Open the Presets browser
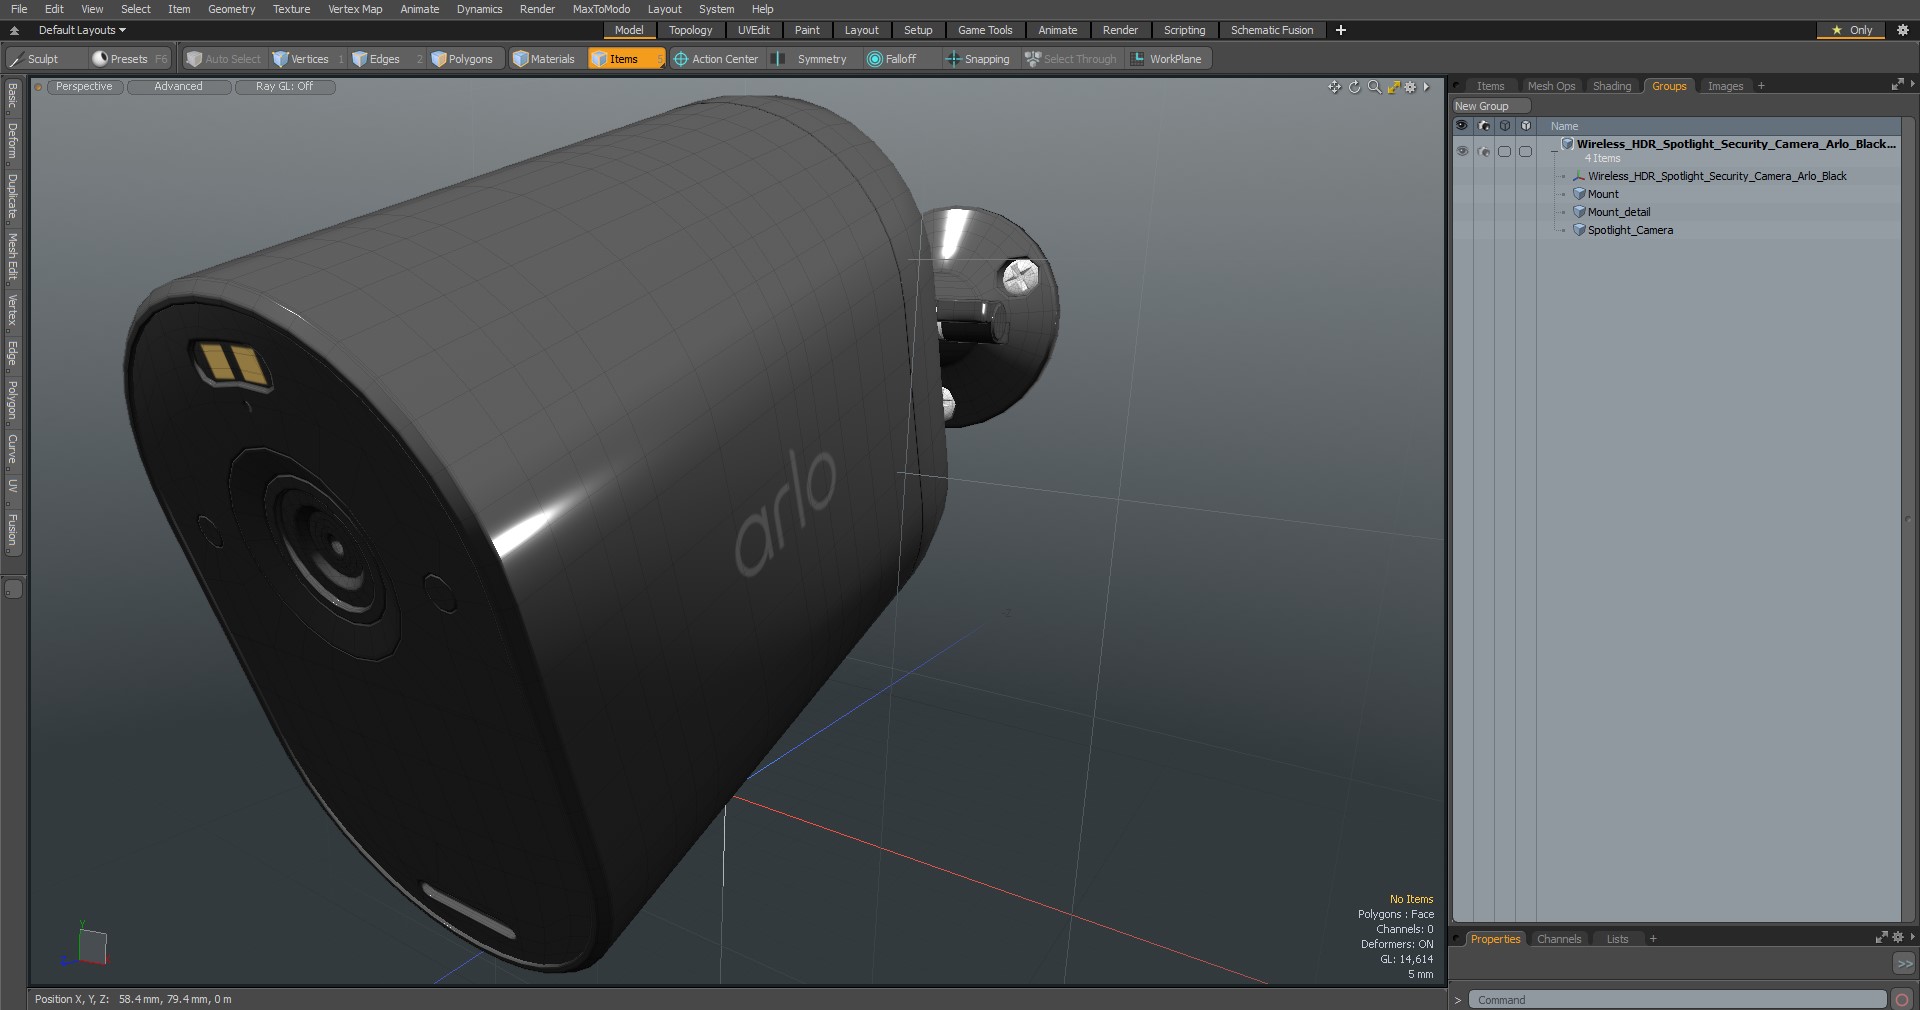1920x1010 pixels. coord(130,59)
